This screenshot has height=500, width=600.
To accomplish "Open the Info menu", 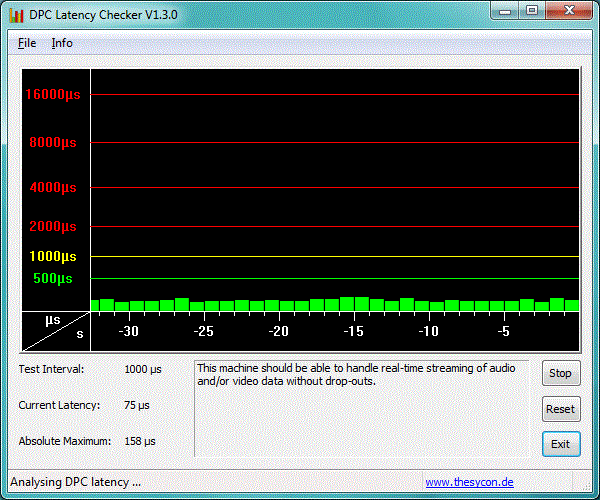I will [x=62, y=43].
